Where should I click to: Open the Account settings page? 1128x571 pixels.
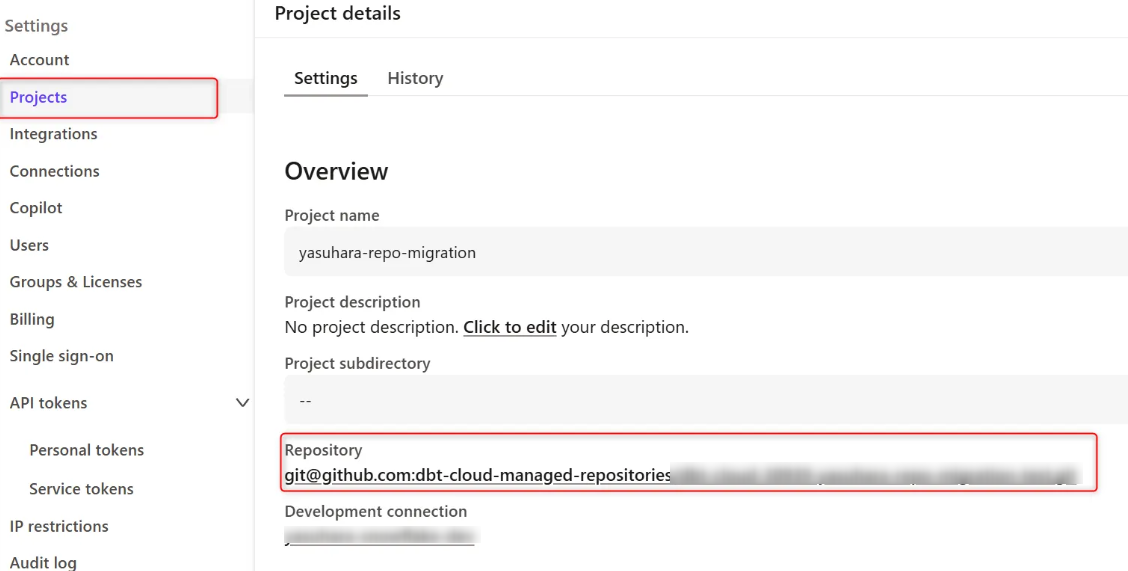tap(40, 60)
